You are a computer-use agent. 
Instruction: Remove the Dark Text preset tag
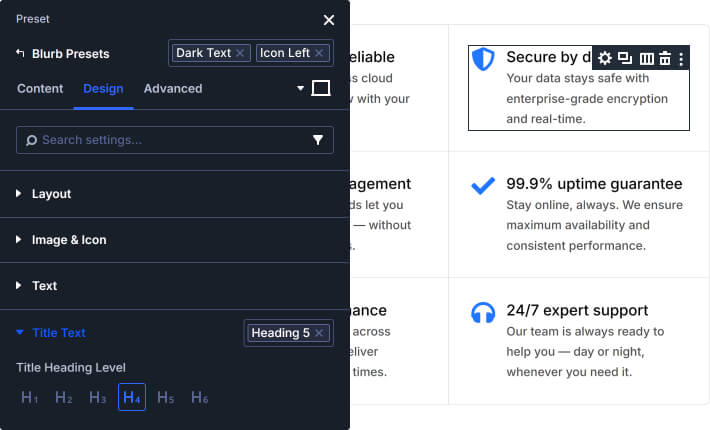click(241, 53)
